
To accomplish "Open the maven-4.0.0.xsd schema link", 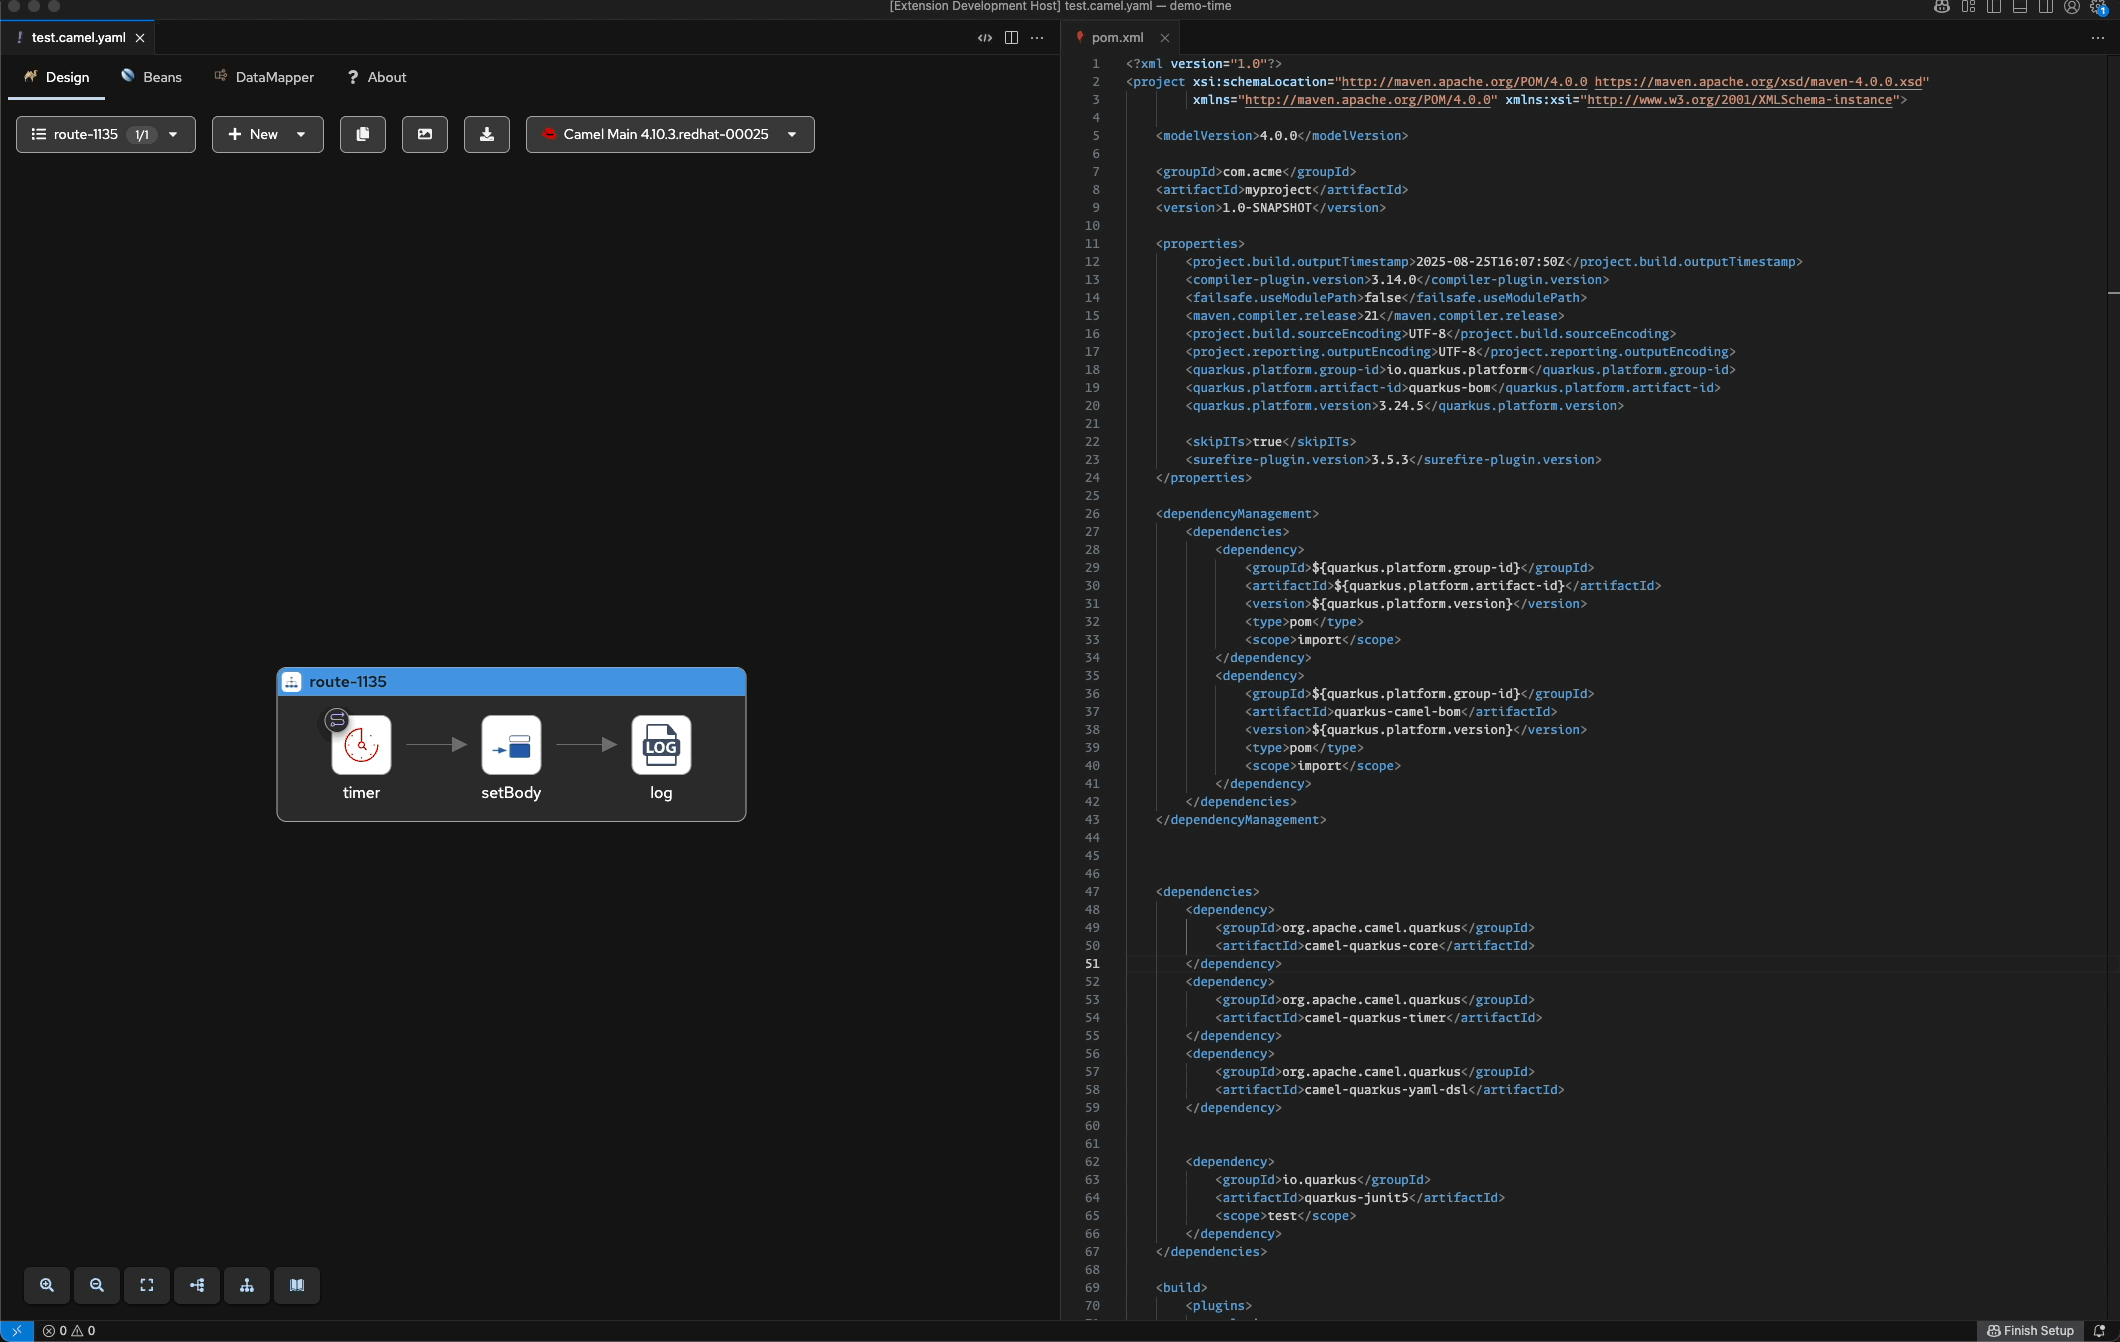I will point(1758,82).
